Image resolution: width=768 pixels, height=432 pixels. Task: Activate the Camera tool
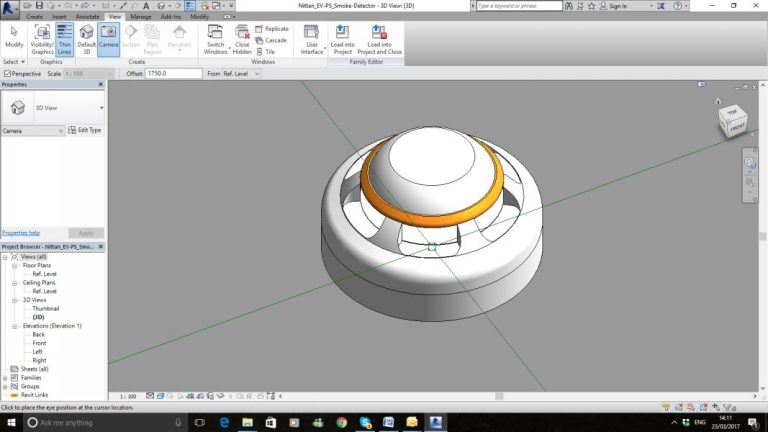108,37
